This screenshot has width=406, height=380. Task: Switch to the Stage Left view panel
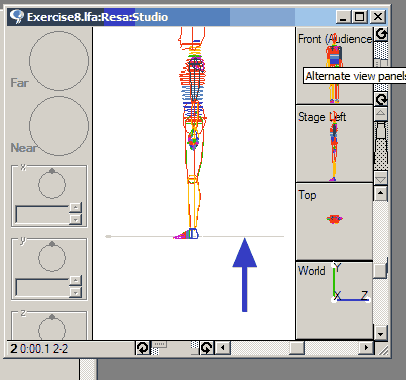pos(334,144)
